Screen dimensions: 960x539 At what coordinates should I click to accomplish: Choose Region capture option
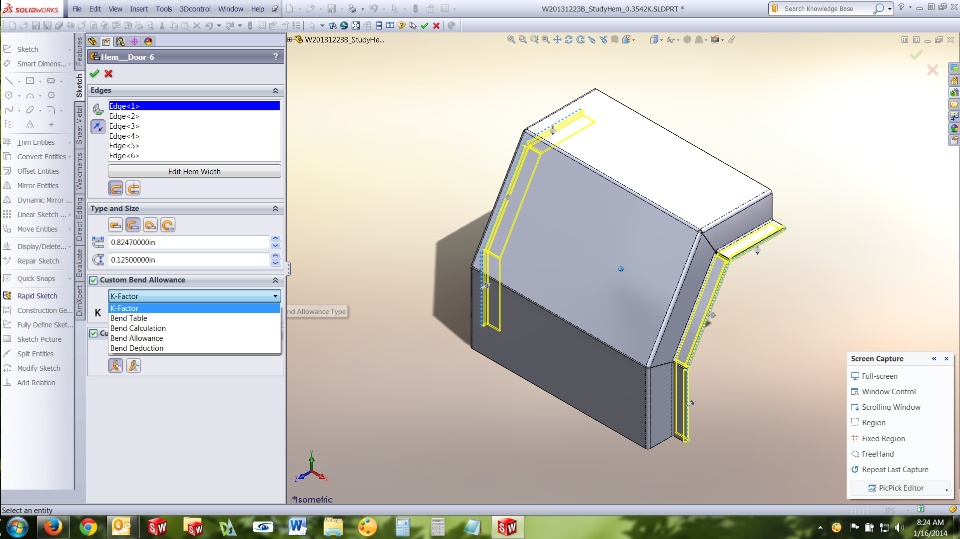pos(868,423)
